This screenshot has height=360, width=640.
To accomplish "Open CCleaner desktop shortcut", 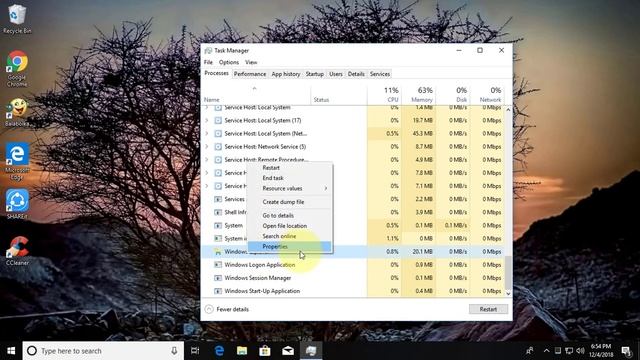I will [17, 251].
